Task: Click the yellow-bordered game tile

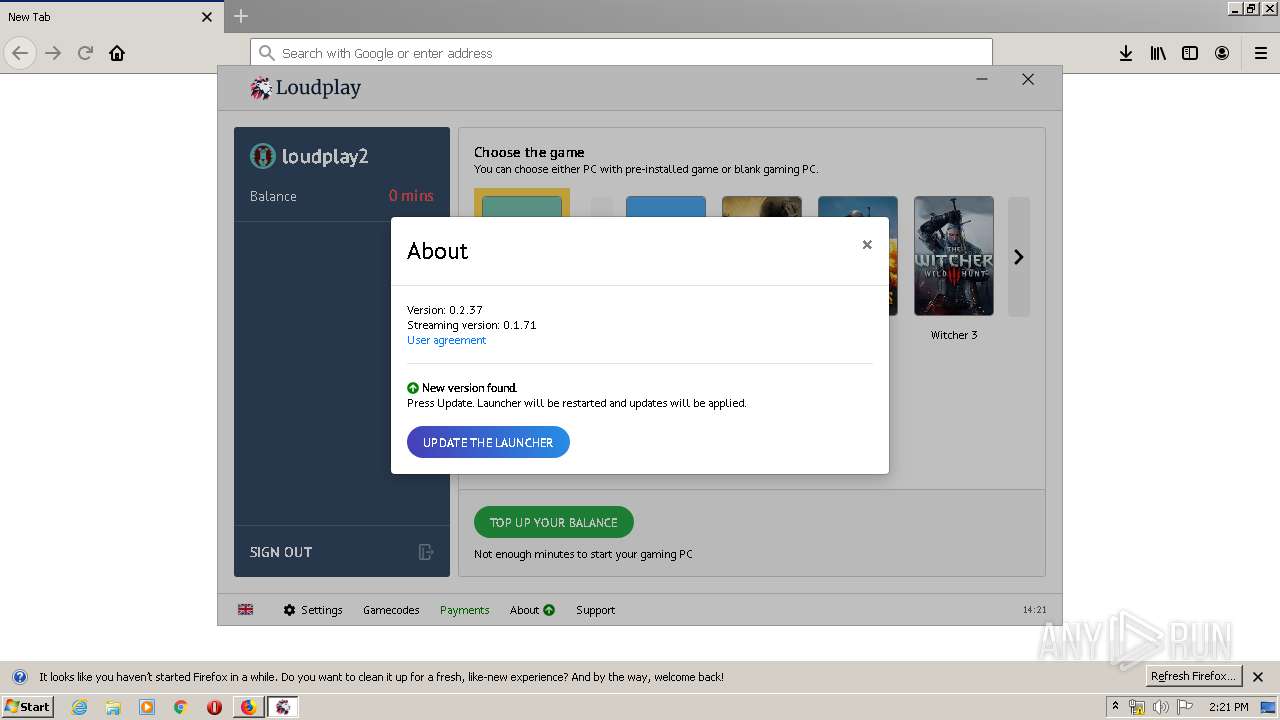Action: coord(522,203)
